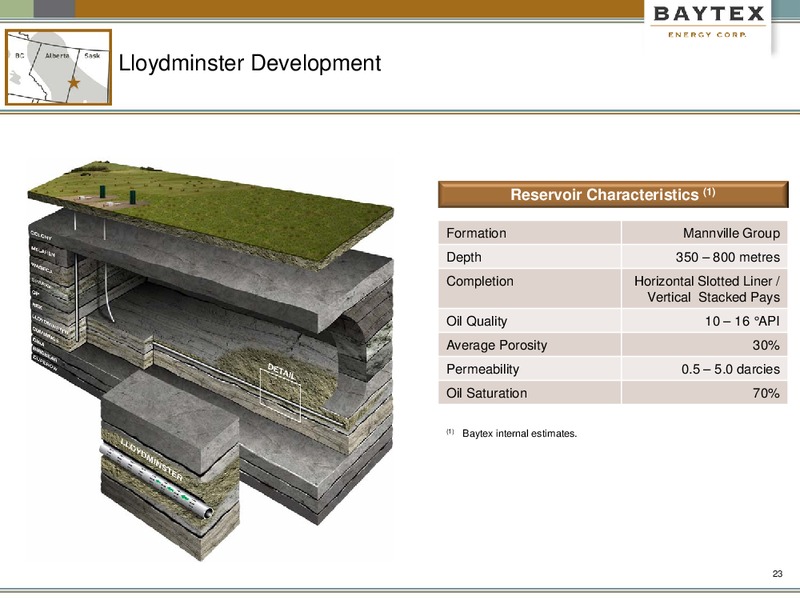The image size is (800, 600).
Task: Click page number 23
Action: pos(777,573)
